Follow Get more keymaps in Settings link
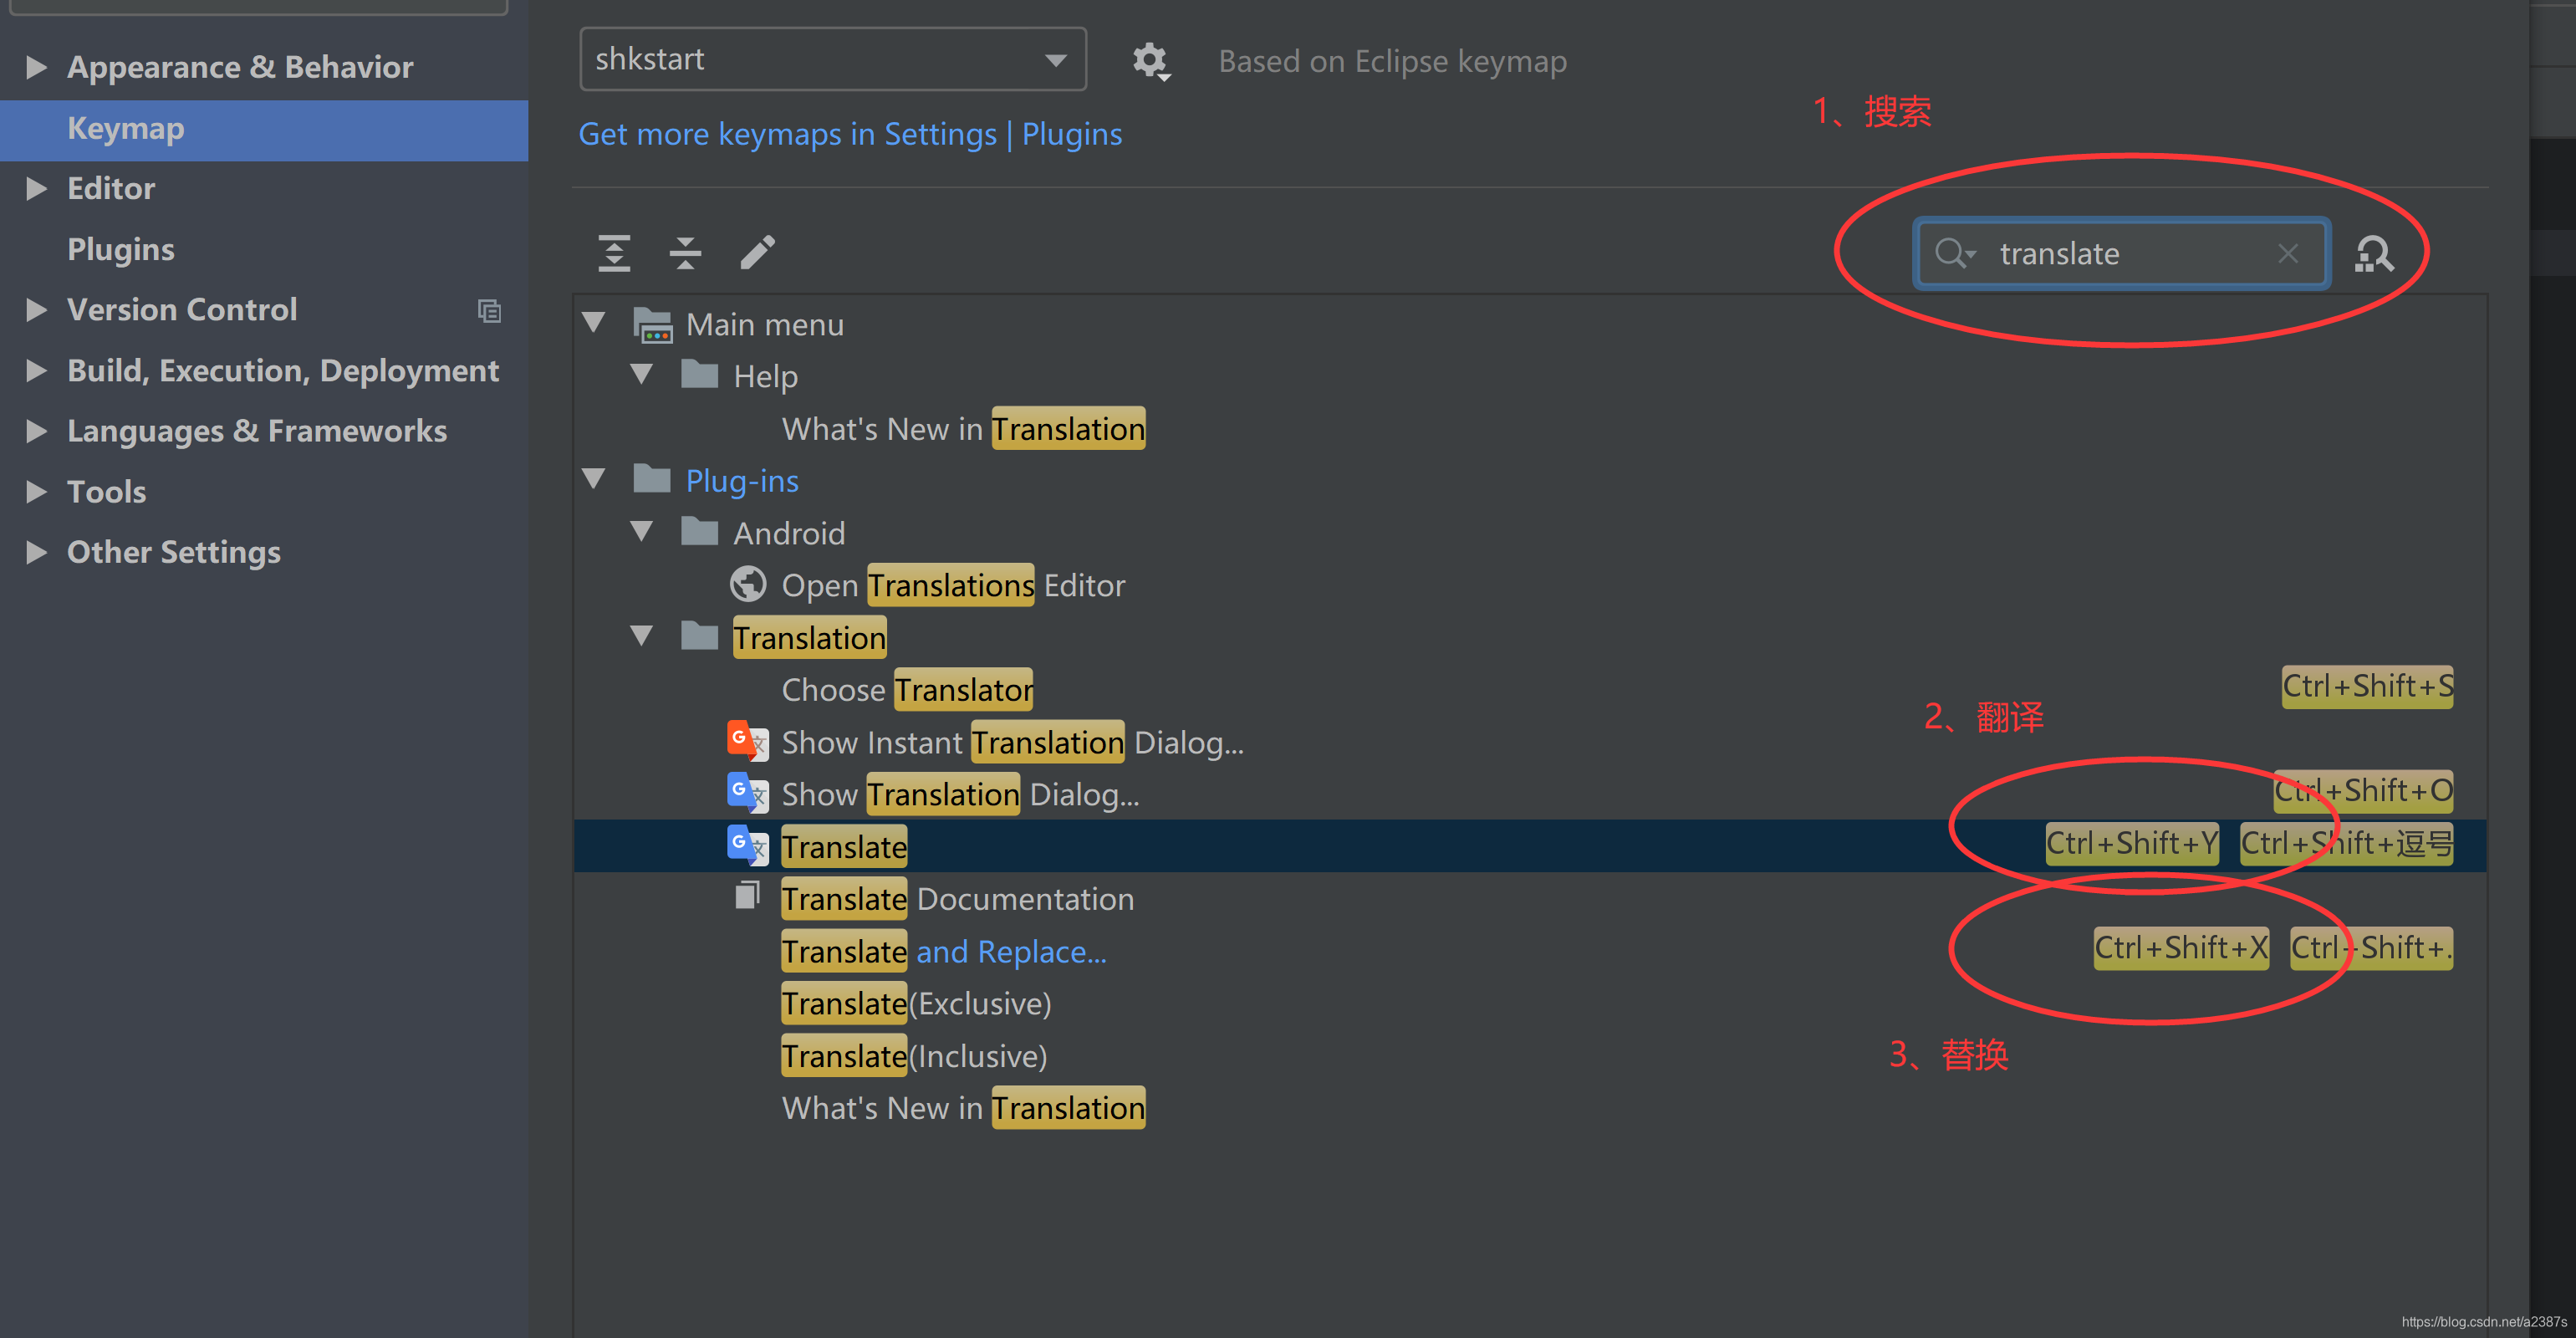The image size is (2576, 1338). coord(850,134)
